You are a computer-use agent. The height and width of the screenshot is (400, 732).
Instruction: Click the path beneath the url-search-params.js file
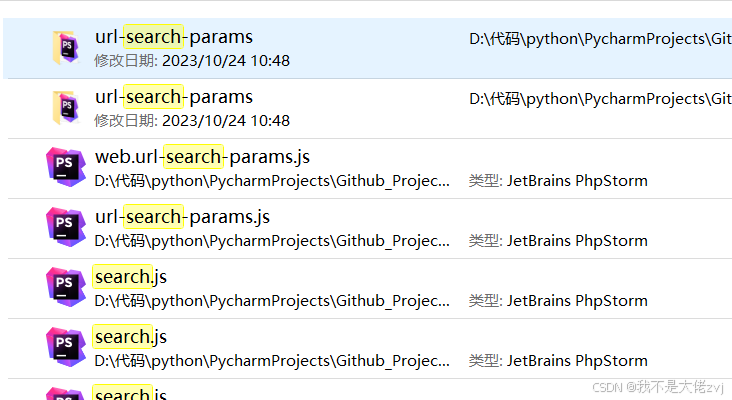[272, 241]
